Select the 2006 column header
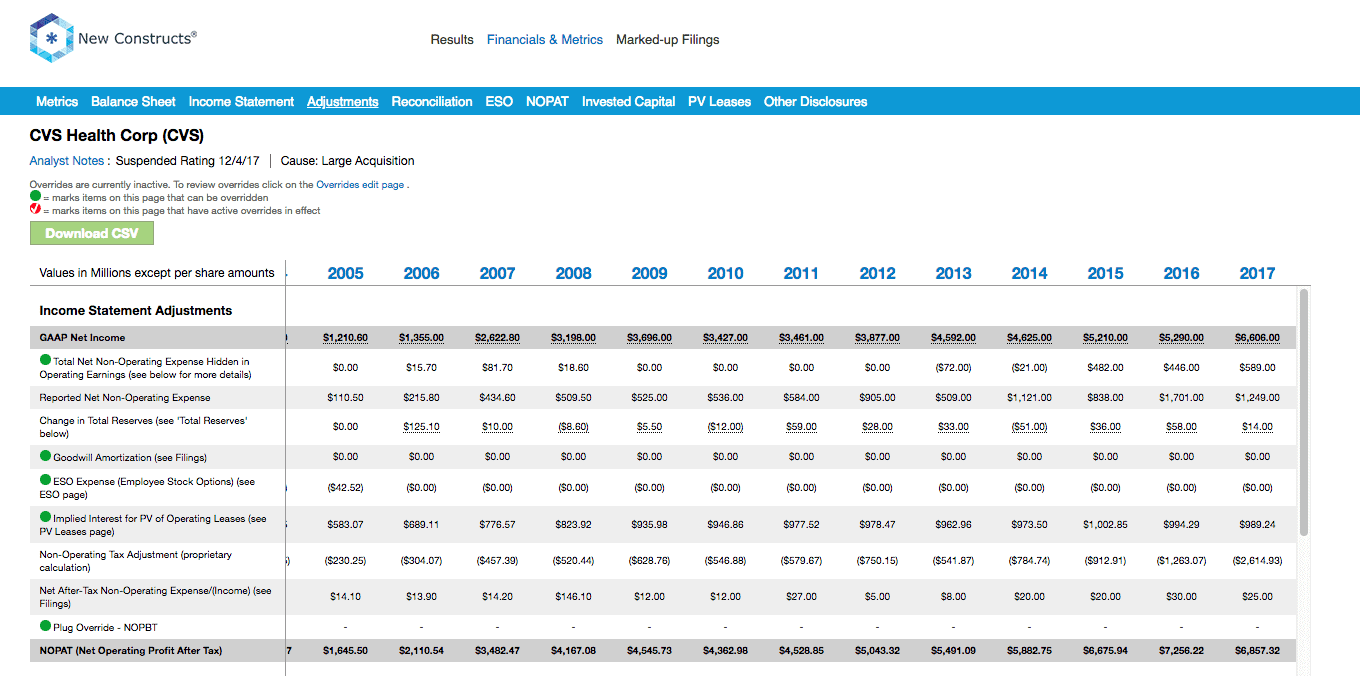Image resolution: width=1360 pixels, height=676 pixels. (422, 273)
